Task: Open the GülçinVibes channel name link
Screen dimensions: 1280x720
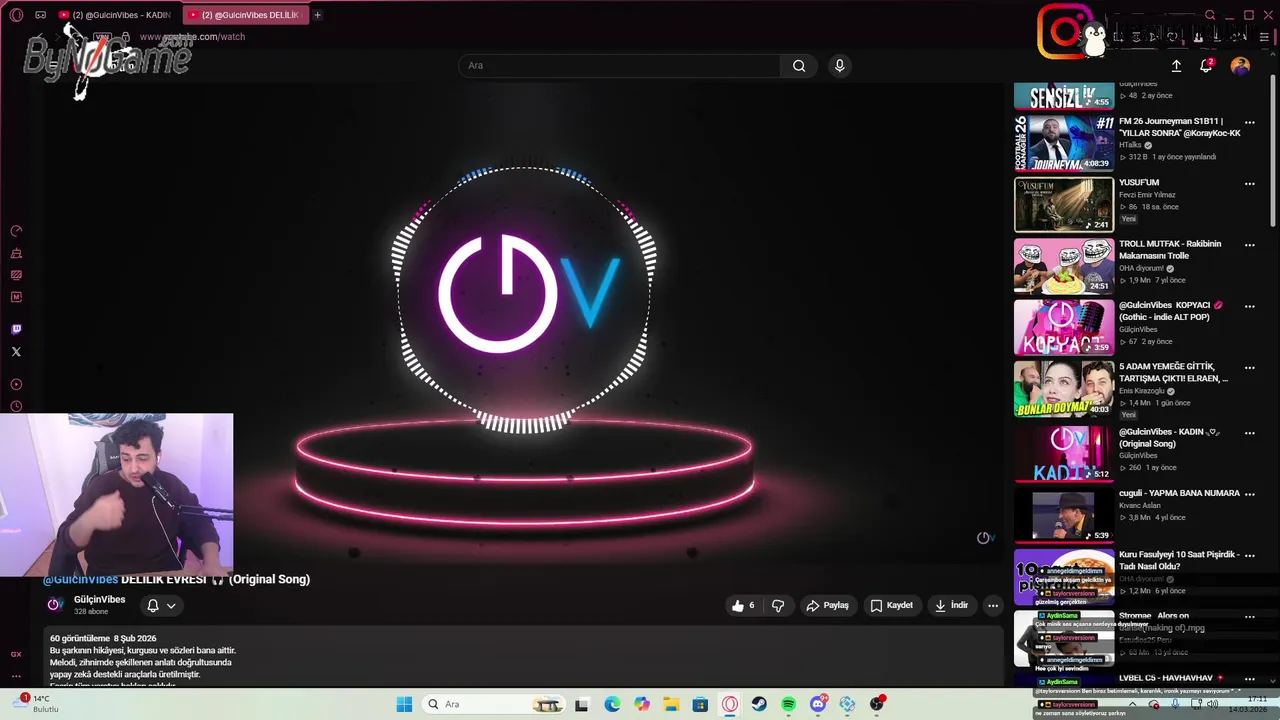Action: click(99, 599)
